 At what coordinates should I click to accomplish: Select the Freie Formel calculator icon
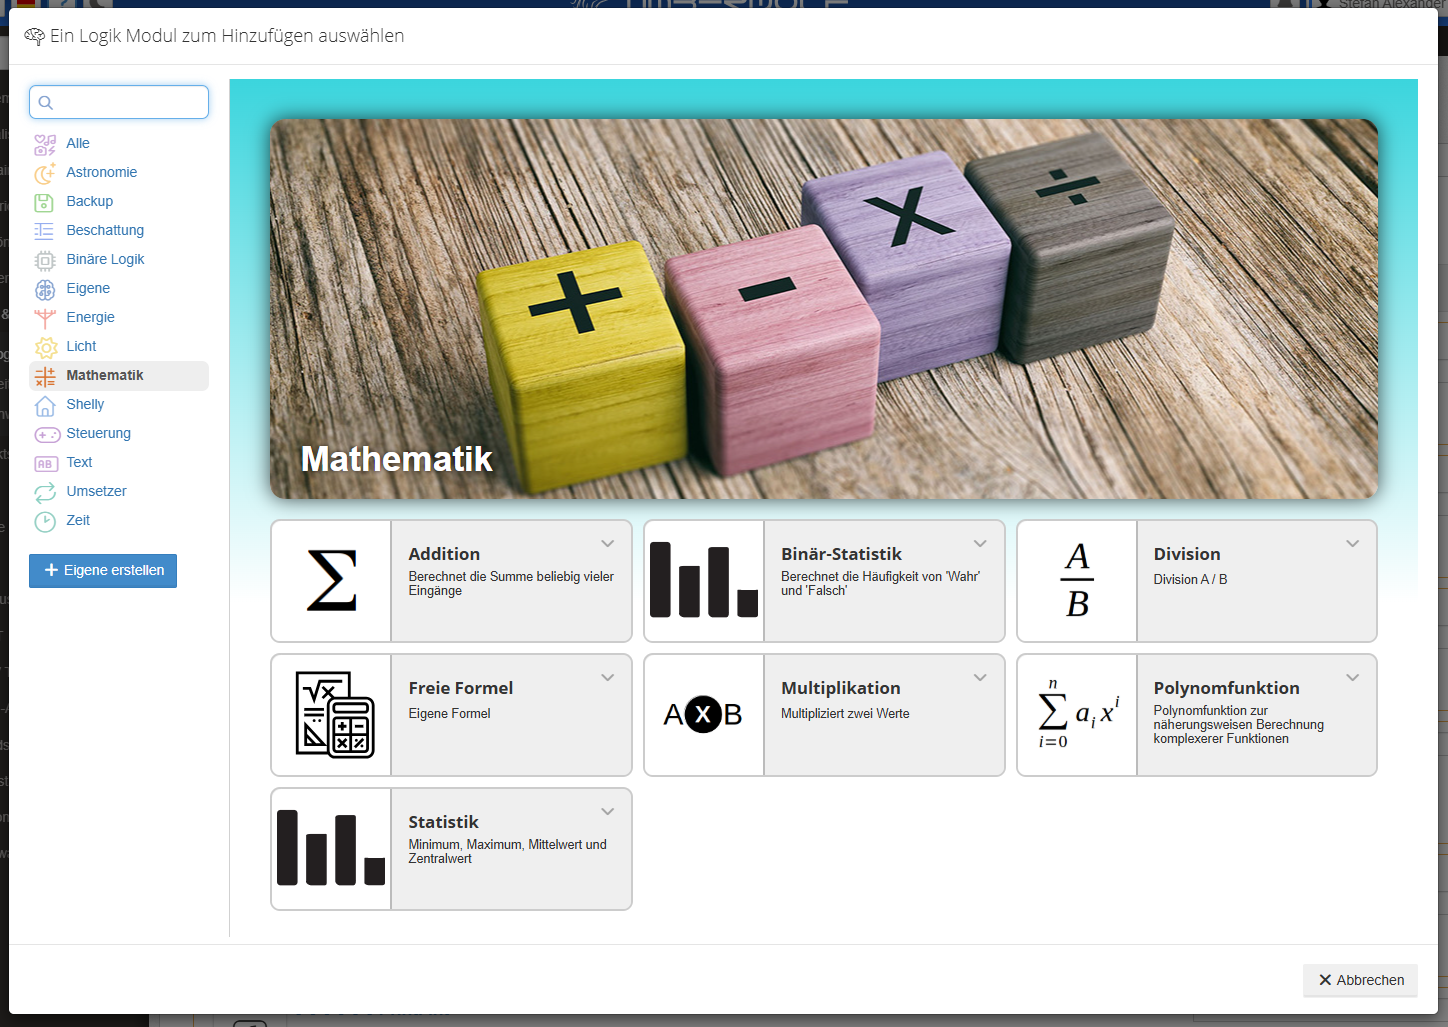coord(334,714)
